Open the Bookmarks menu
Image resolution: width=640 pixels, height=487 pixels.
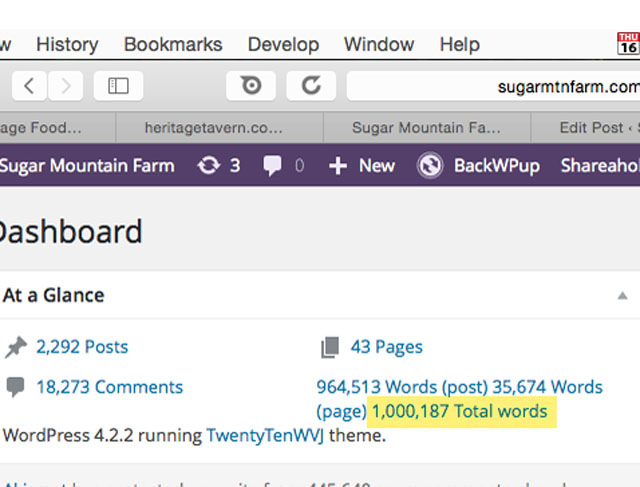coord(173,44)
